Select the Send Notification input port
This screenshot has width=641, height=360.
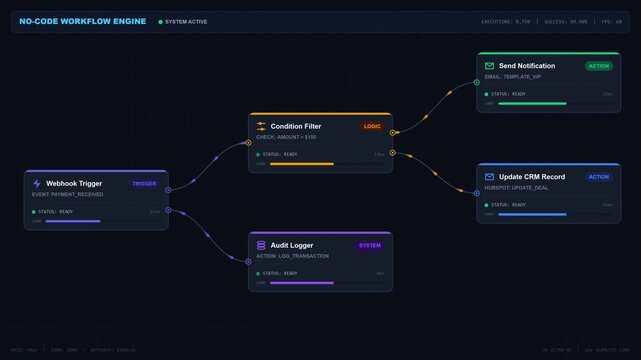[477, 82]
